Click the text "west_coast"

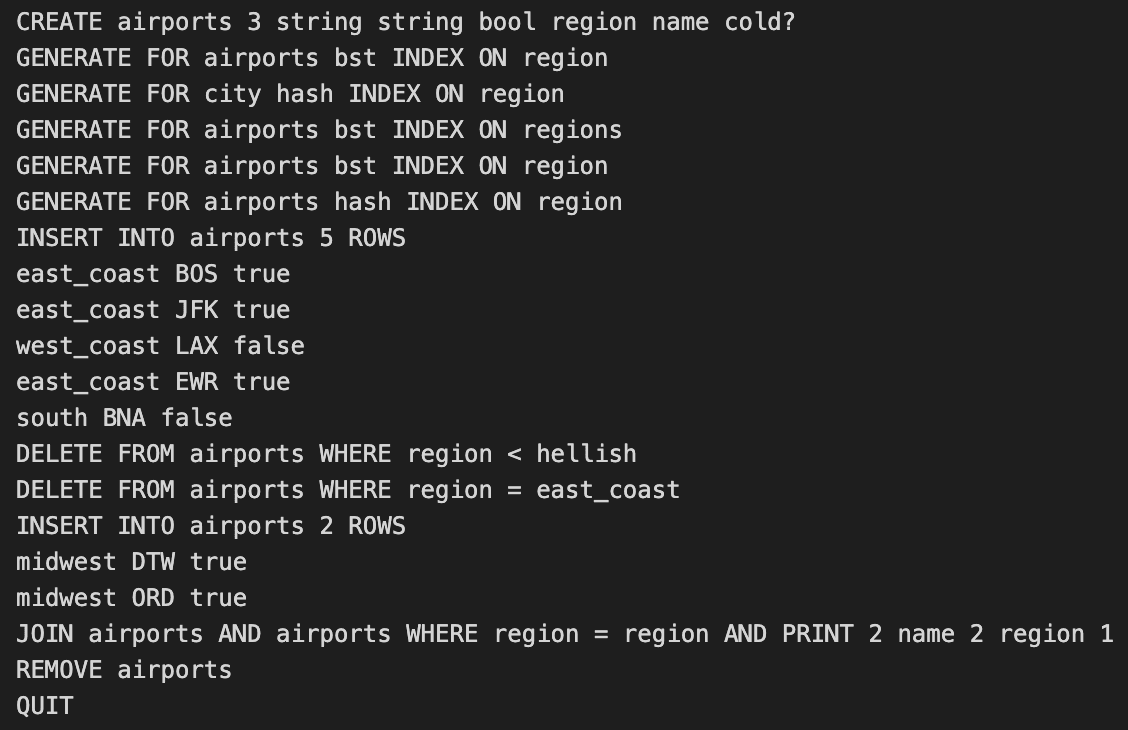[x=88, y=346]
